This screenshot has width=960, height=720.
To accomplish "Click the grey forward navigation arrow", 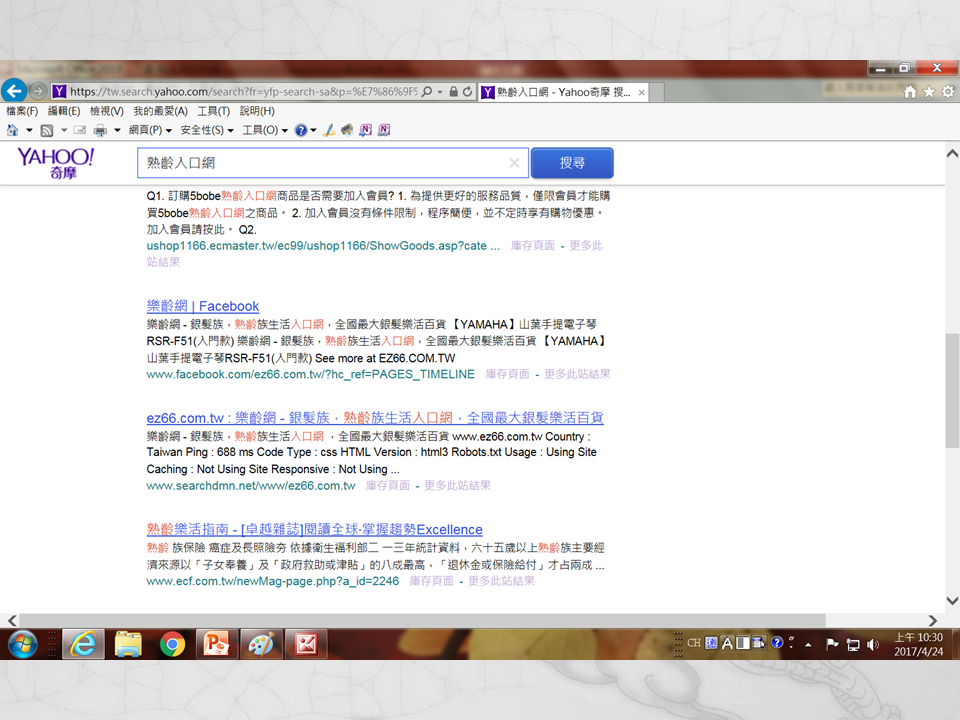I will (x=38, y=91).
